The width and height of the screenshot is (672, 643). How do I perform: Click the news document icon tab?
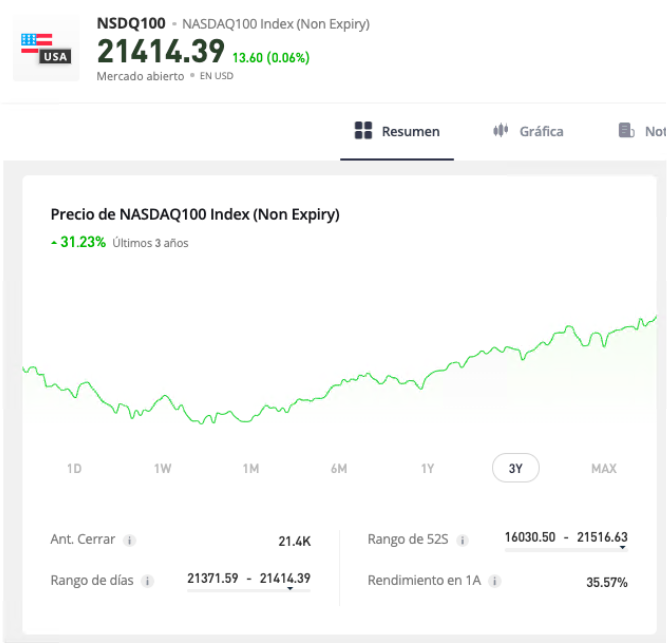click(626, 130)
